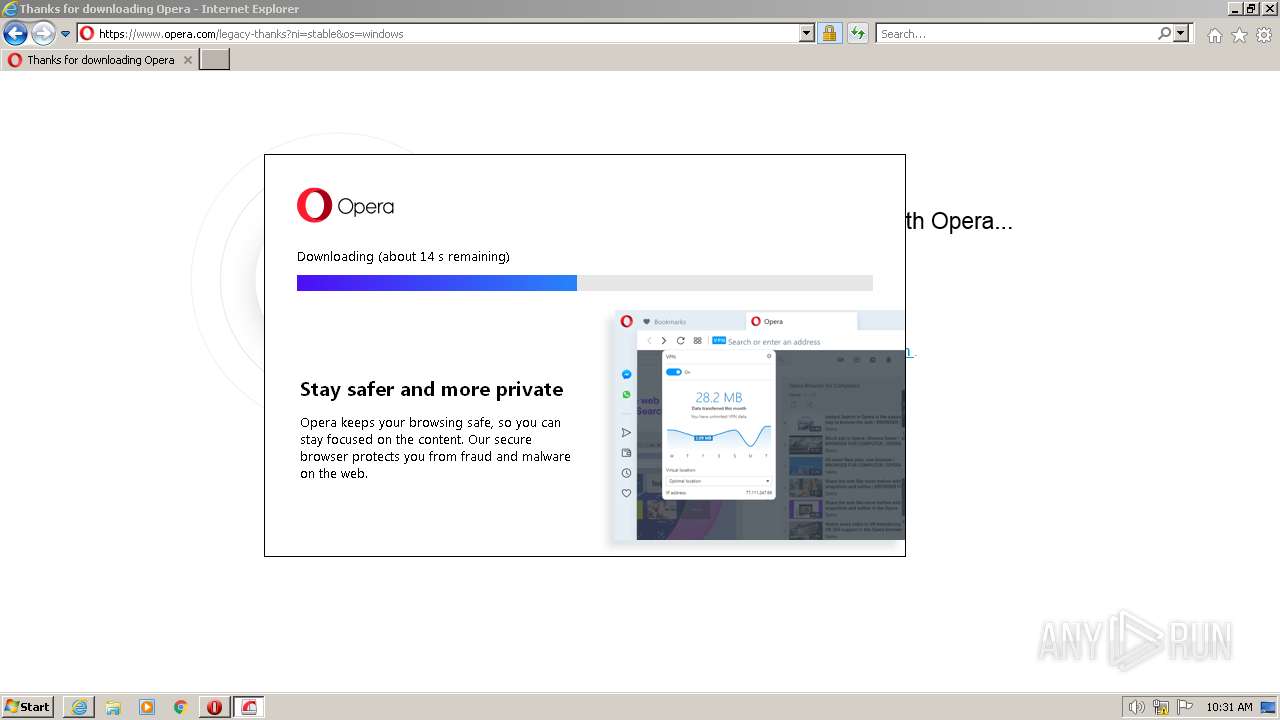This screenshot has width=1280, height=720.
Task: Go back with the IE Back button
Action: pos(15,34)
